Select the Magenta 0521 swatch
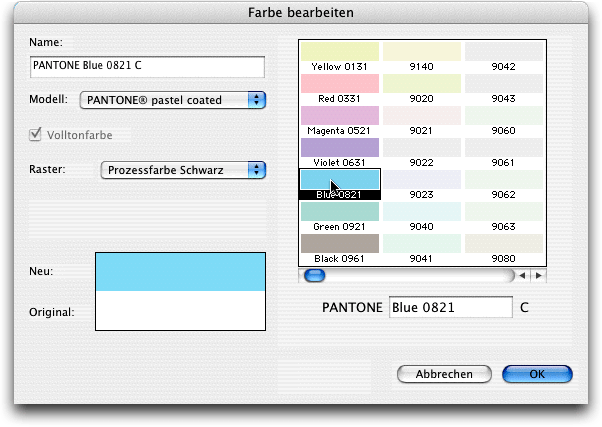 pos(340,116)
